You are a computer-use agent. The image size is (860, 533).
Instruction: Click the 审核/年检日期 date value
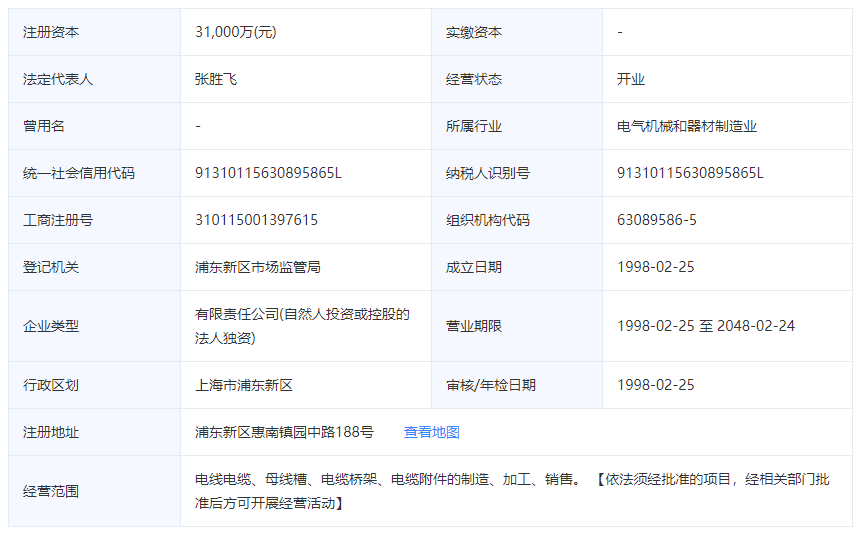pyautogui.click(x=655, y=385)
